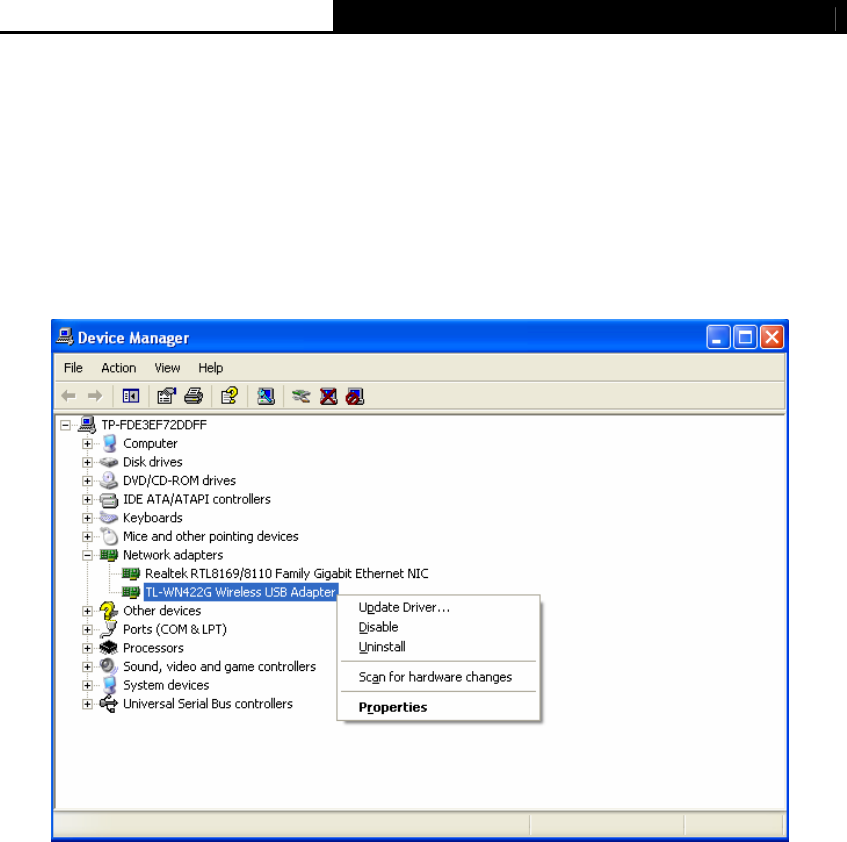This screenshot has width=847, height=842.
Task: Click the root computer icon TP-FDE3EF72DDFF
Action: tap(87, 425)
